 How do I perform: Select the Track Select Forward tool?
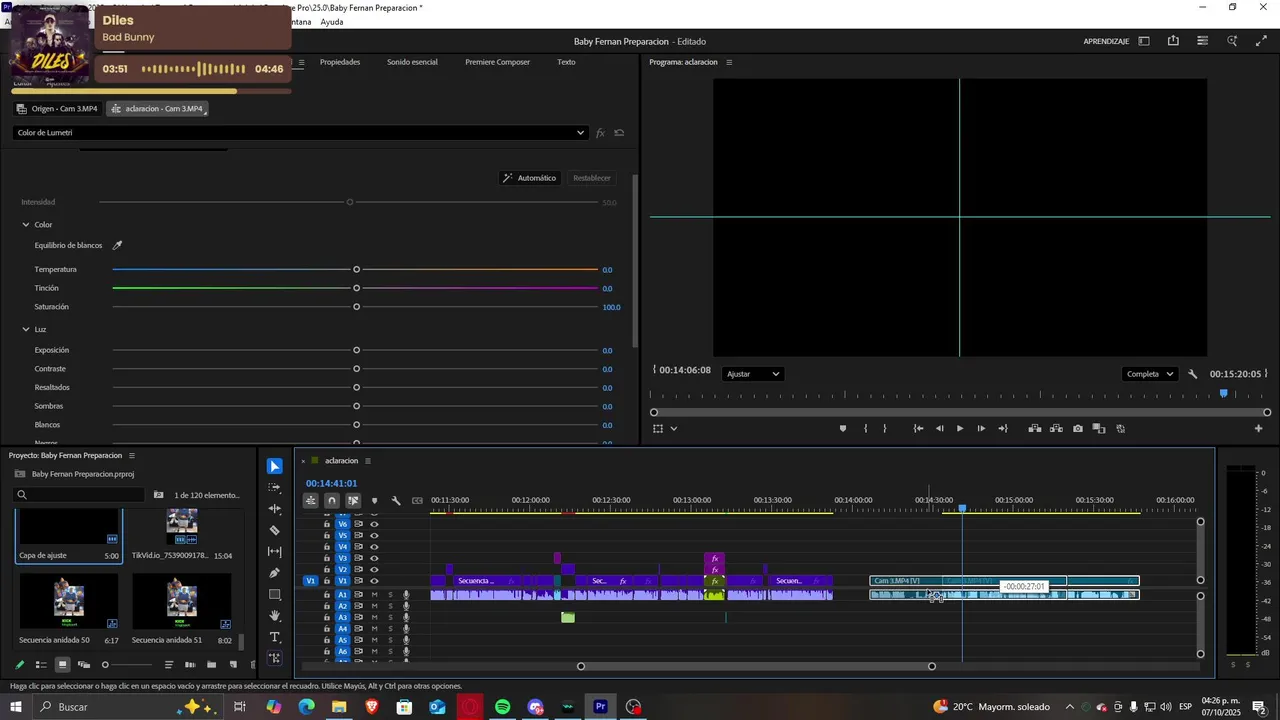pos(275,487)
